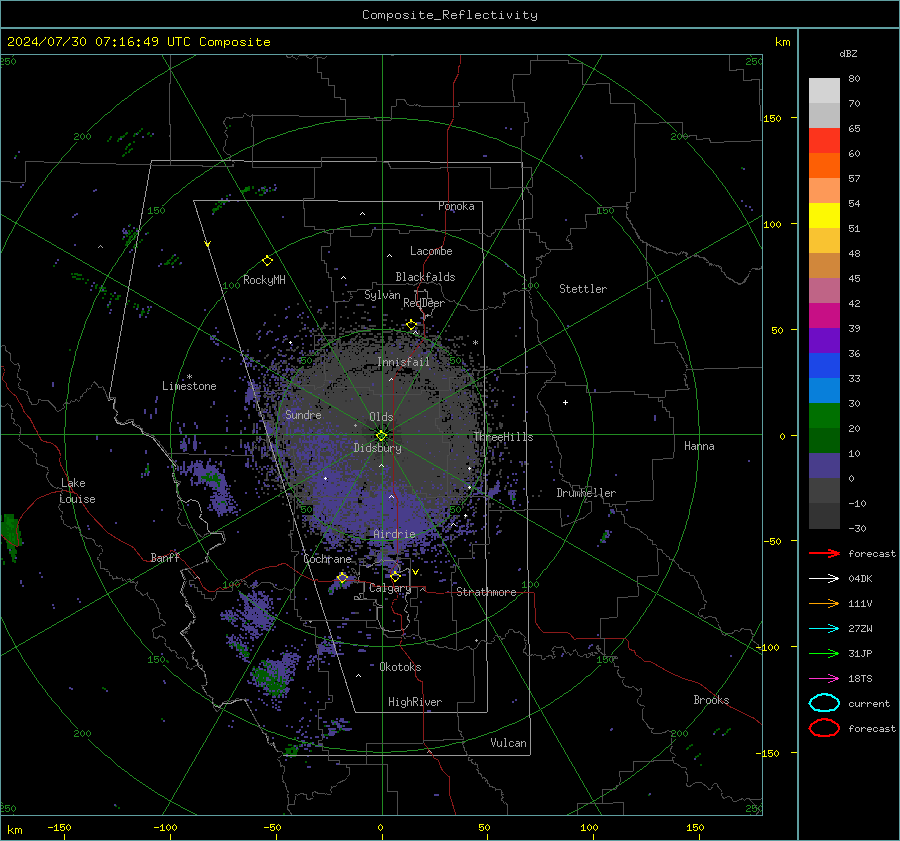Click the Ponoka city label

click(x=456, y=206)
